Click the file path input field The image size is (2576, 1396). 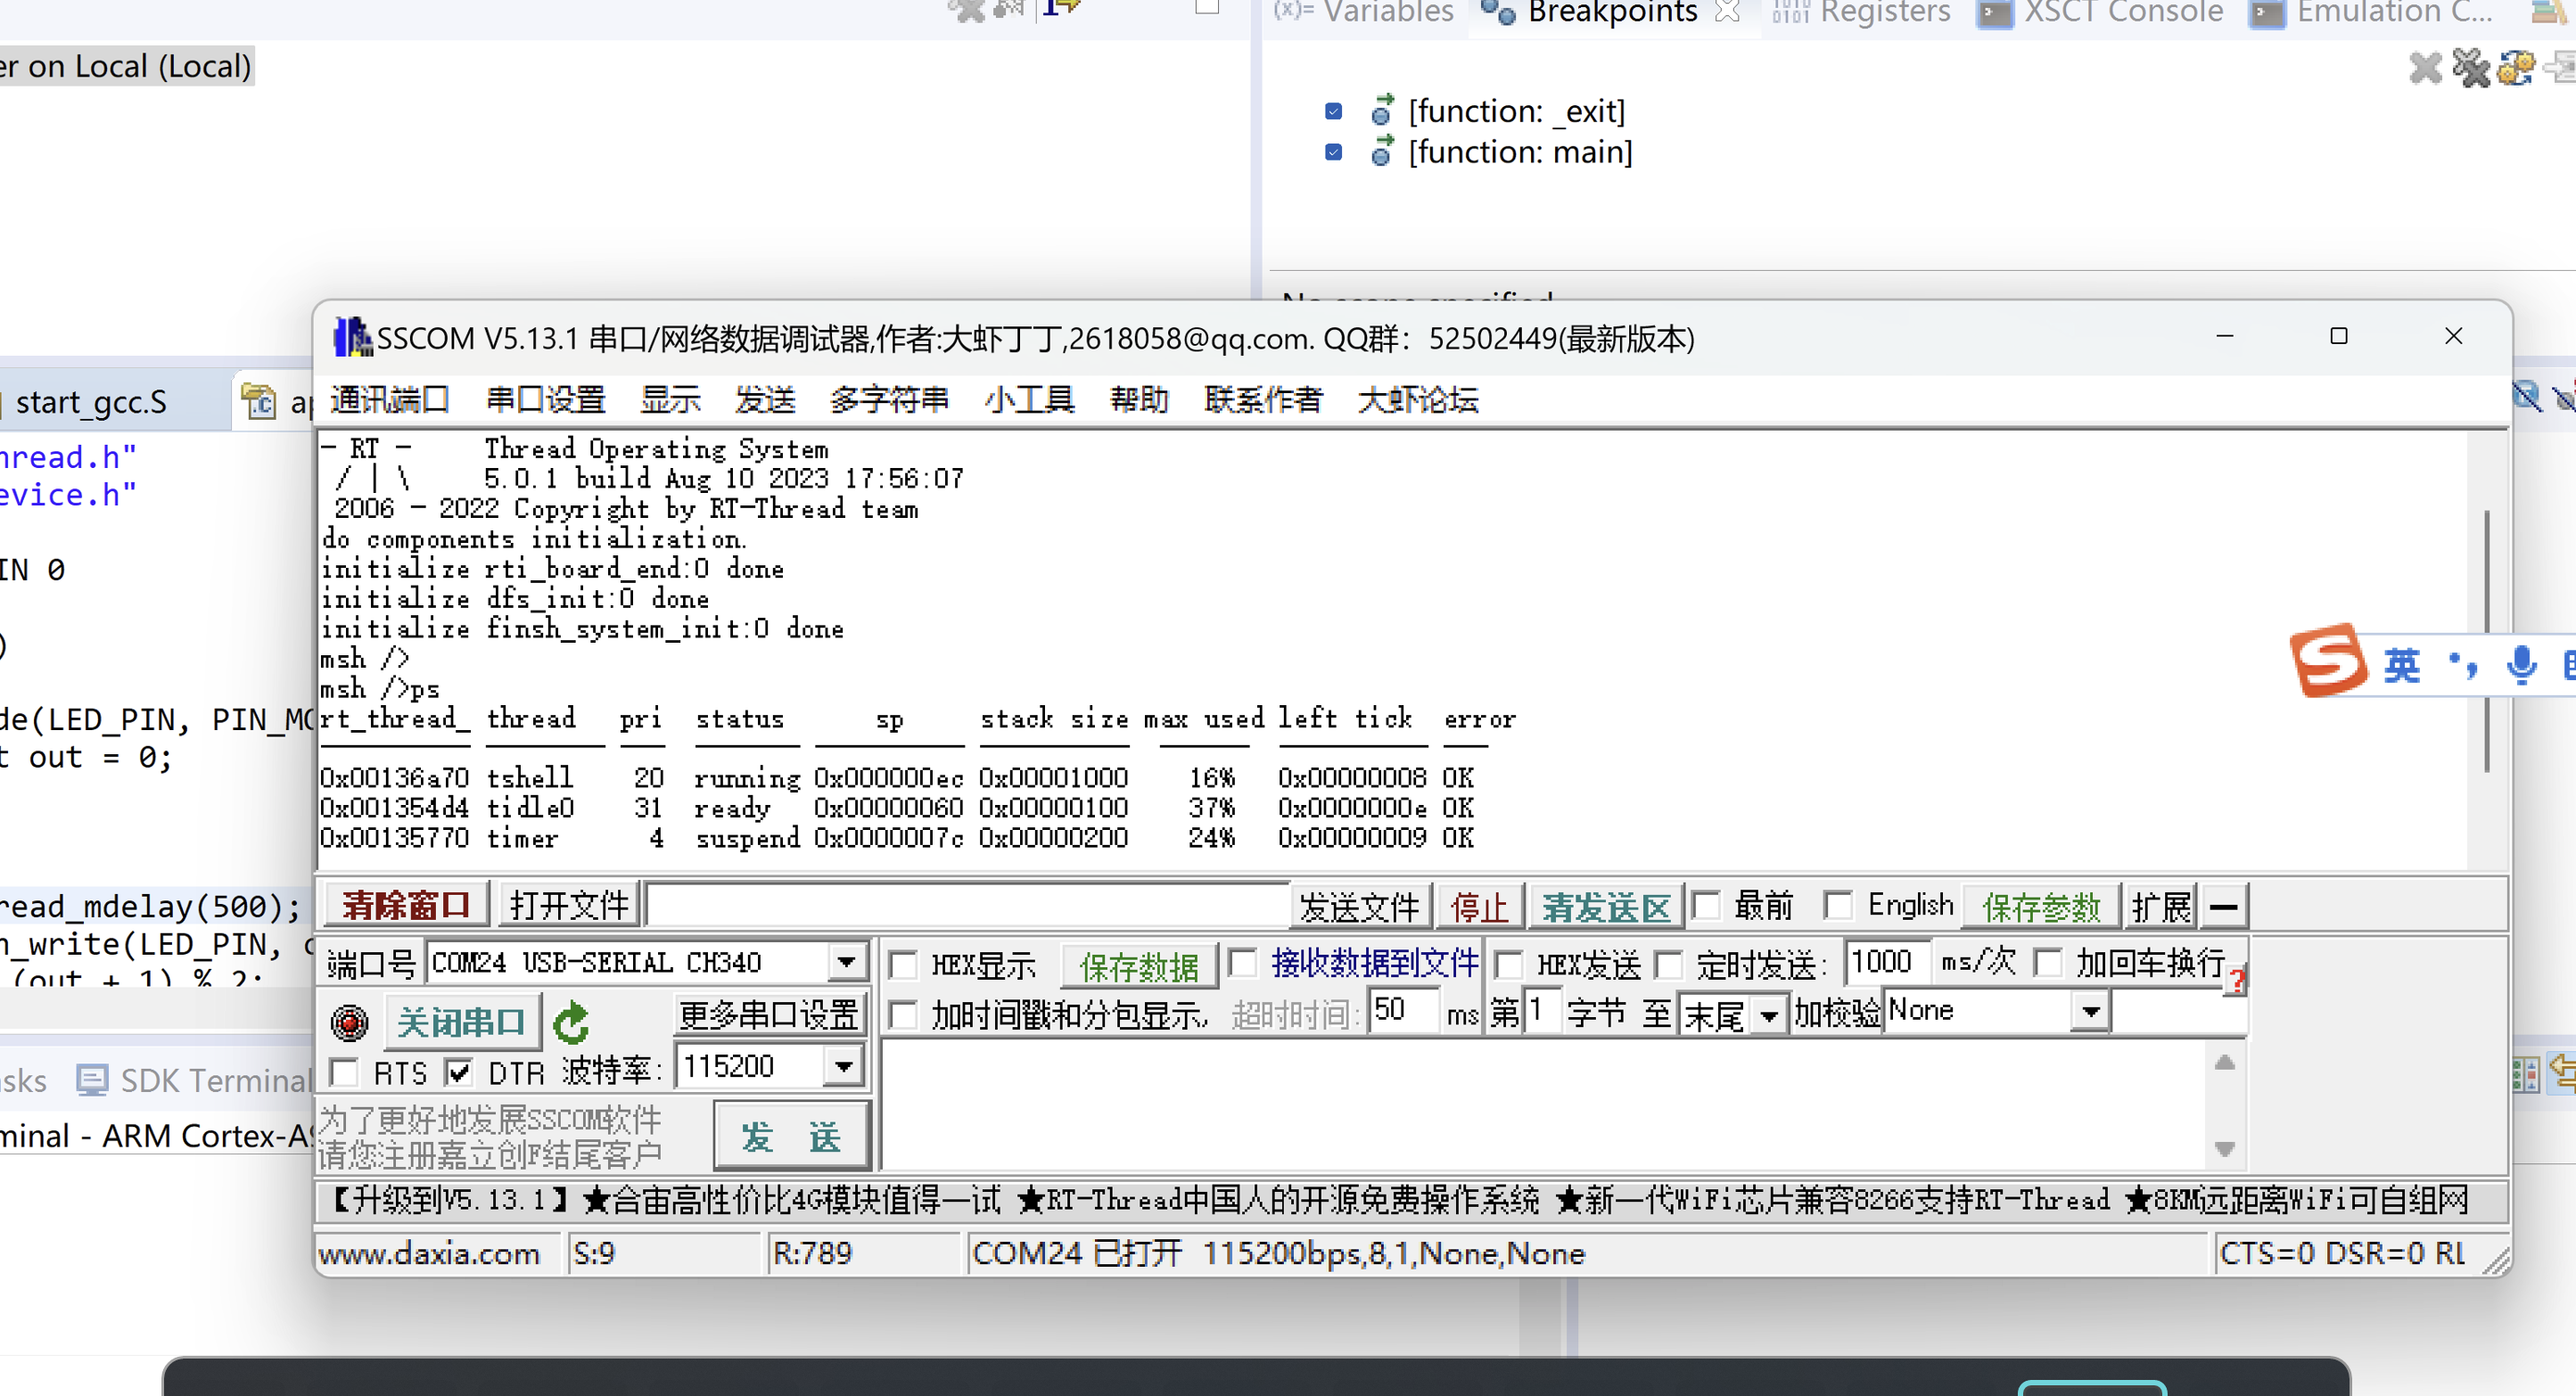pos(967,906)
